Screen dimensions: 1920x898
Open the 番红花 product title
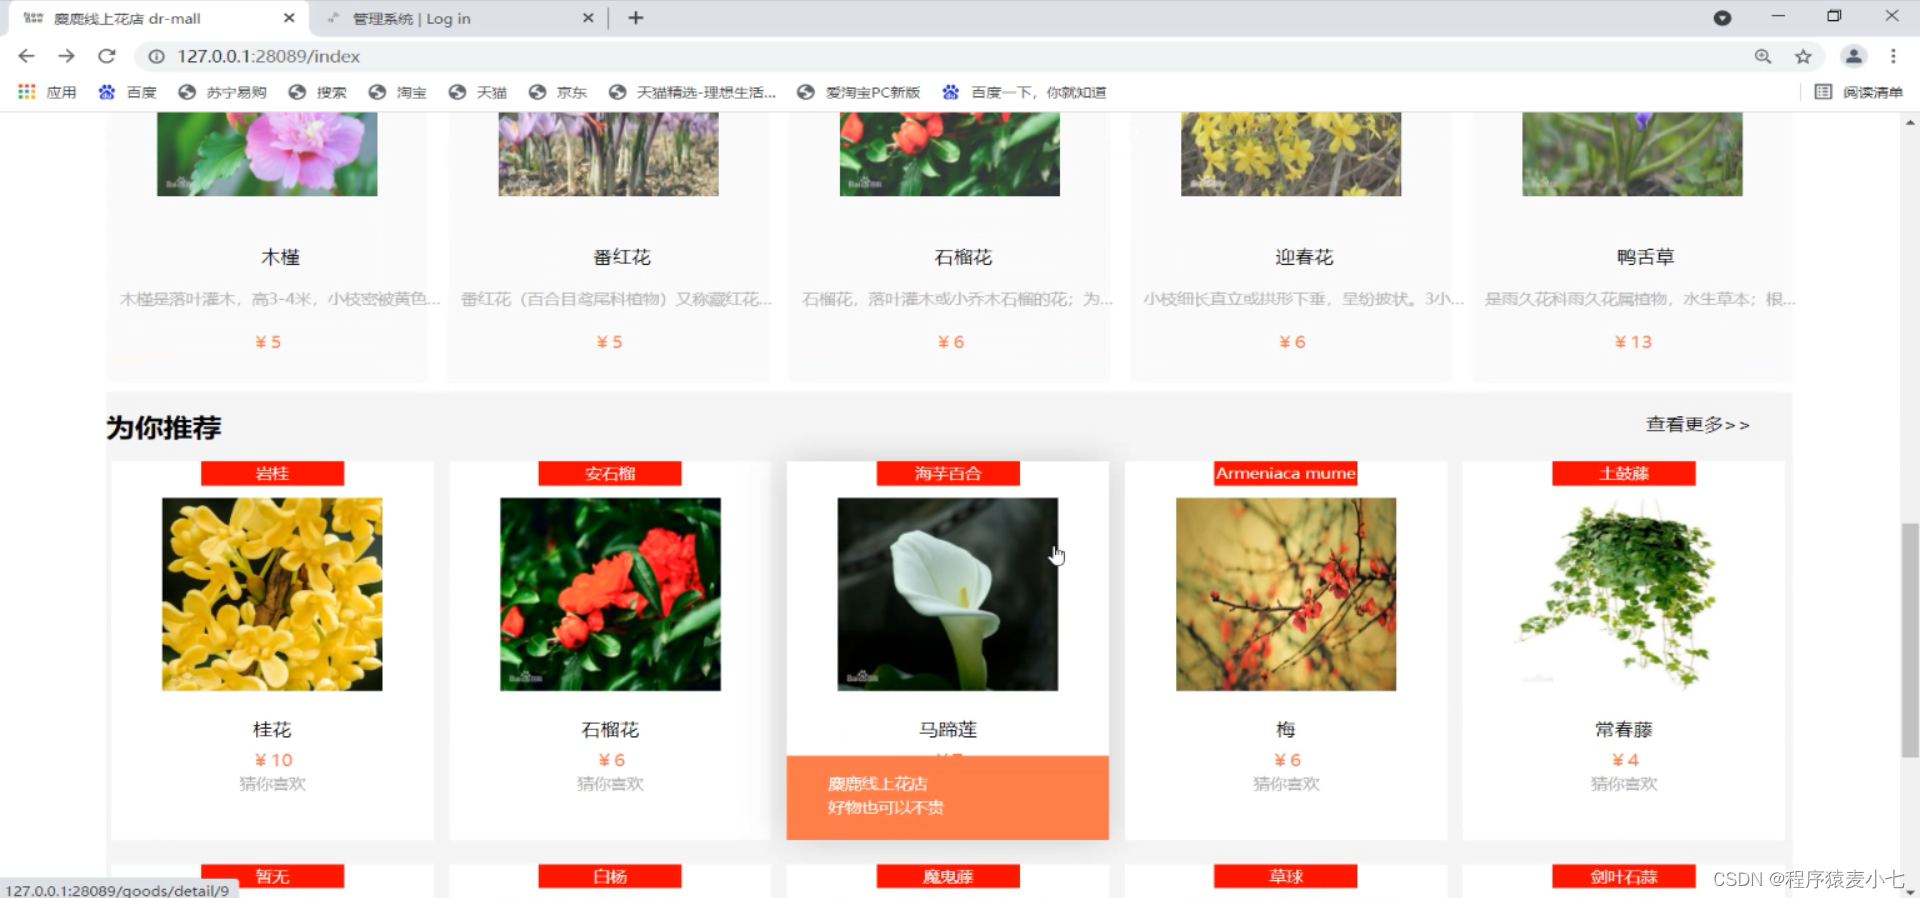pos(622,257)
